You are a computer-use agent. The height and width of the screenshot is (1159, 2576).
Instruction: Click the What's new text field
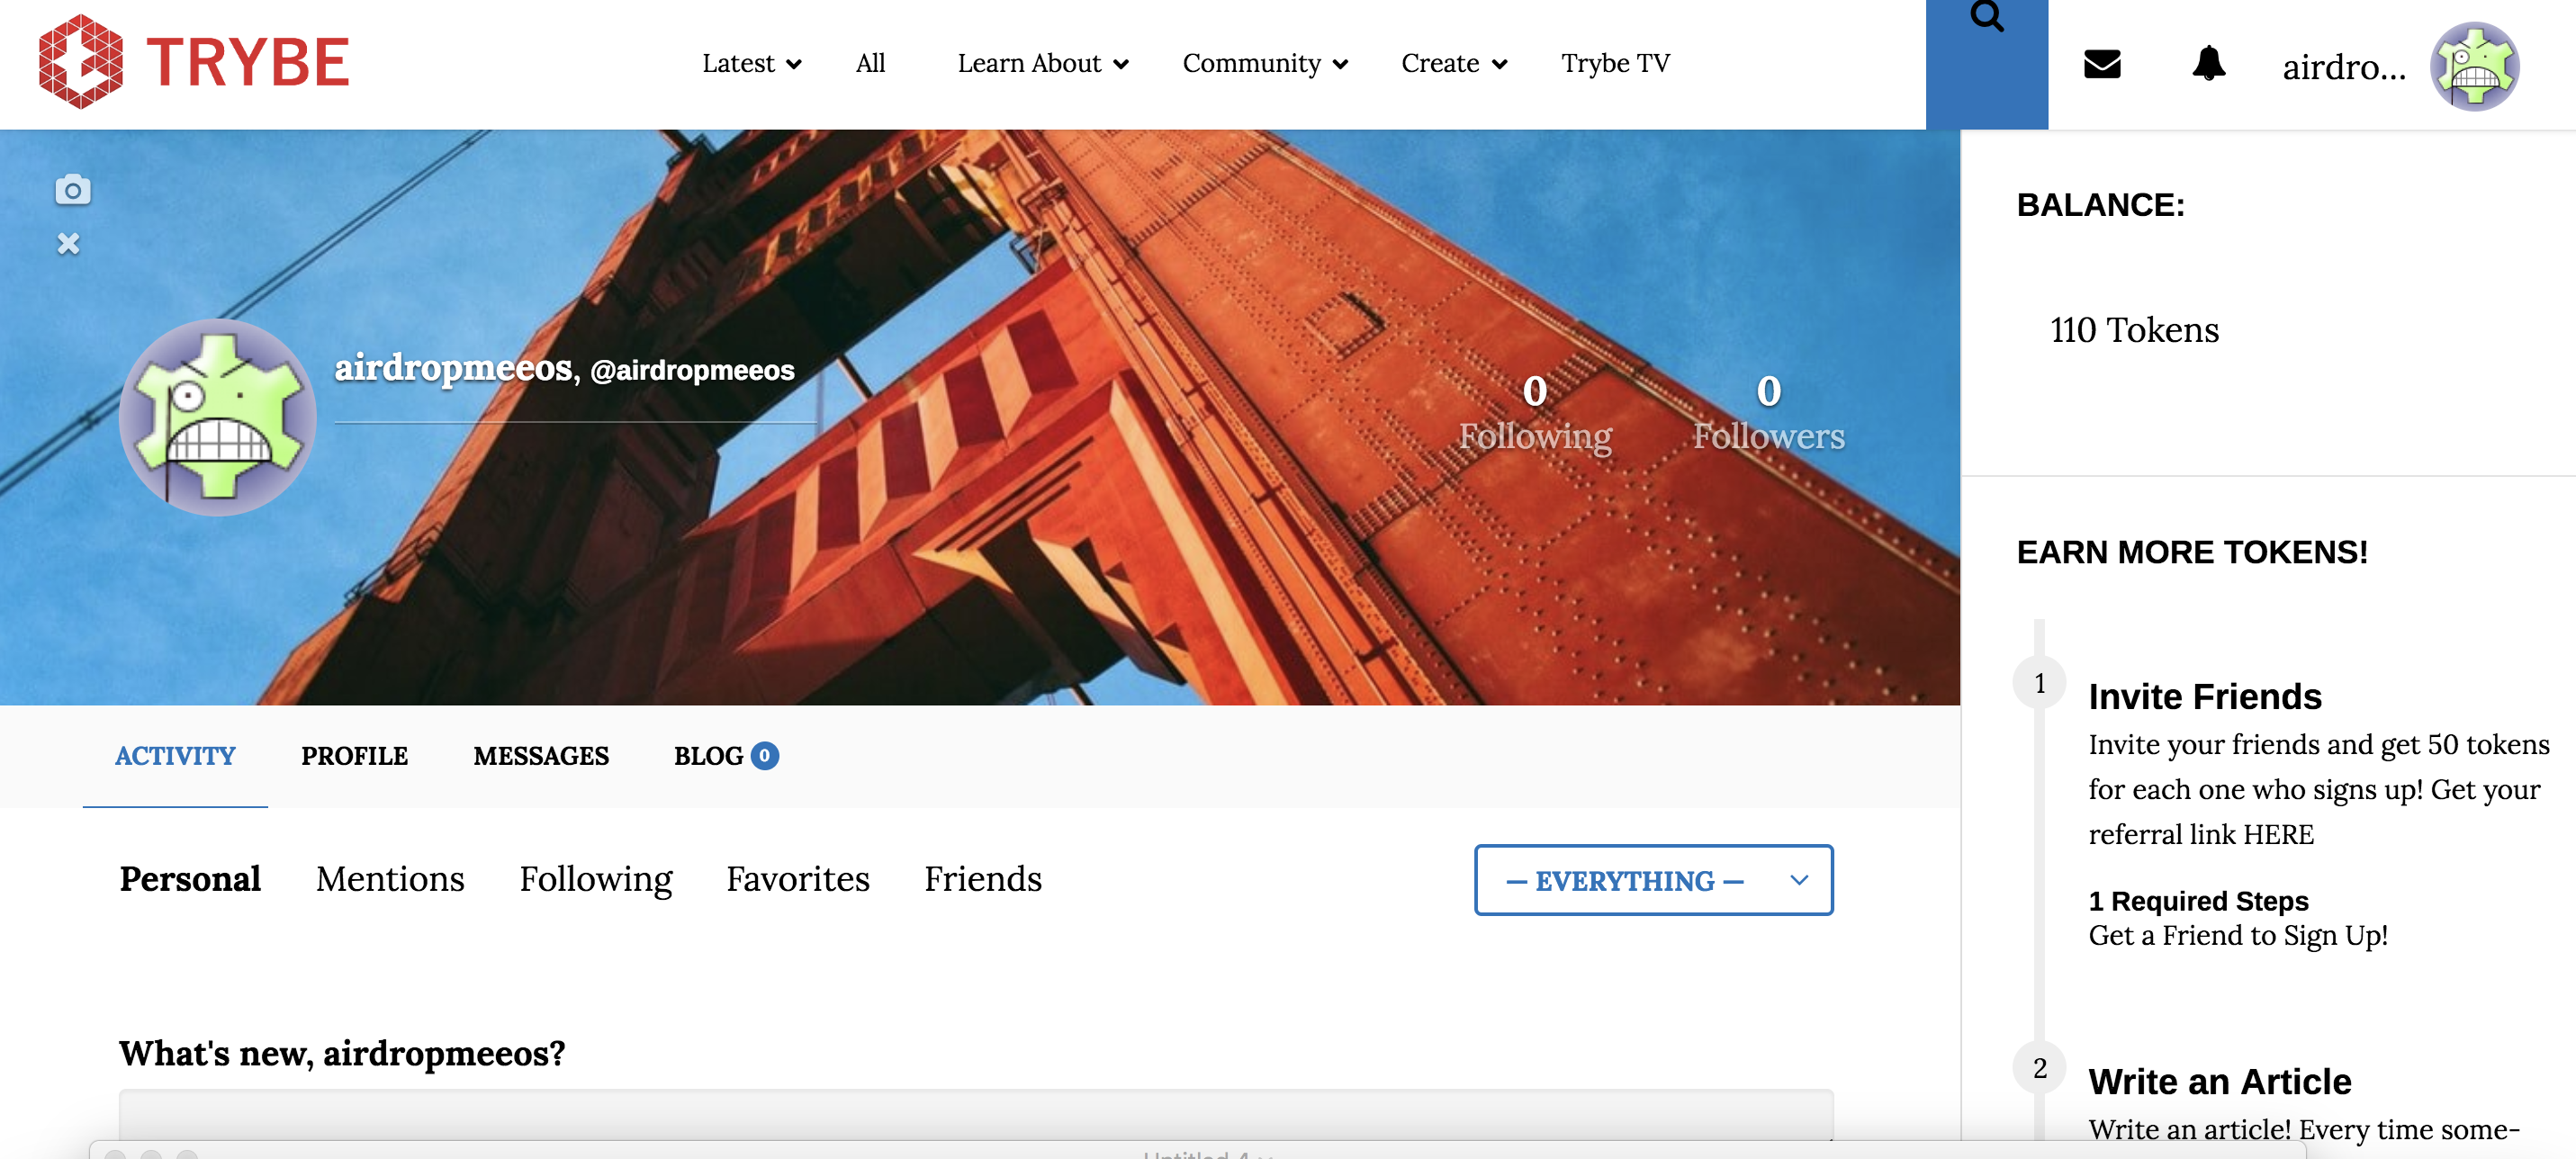click(x=975, y=1112)
